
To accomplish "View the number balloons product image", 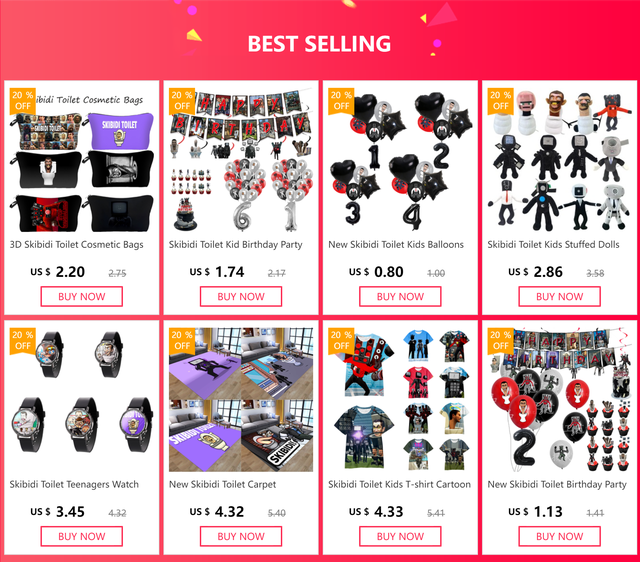I will point(400,160).
